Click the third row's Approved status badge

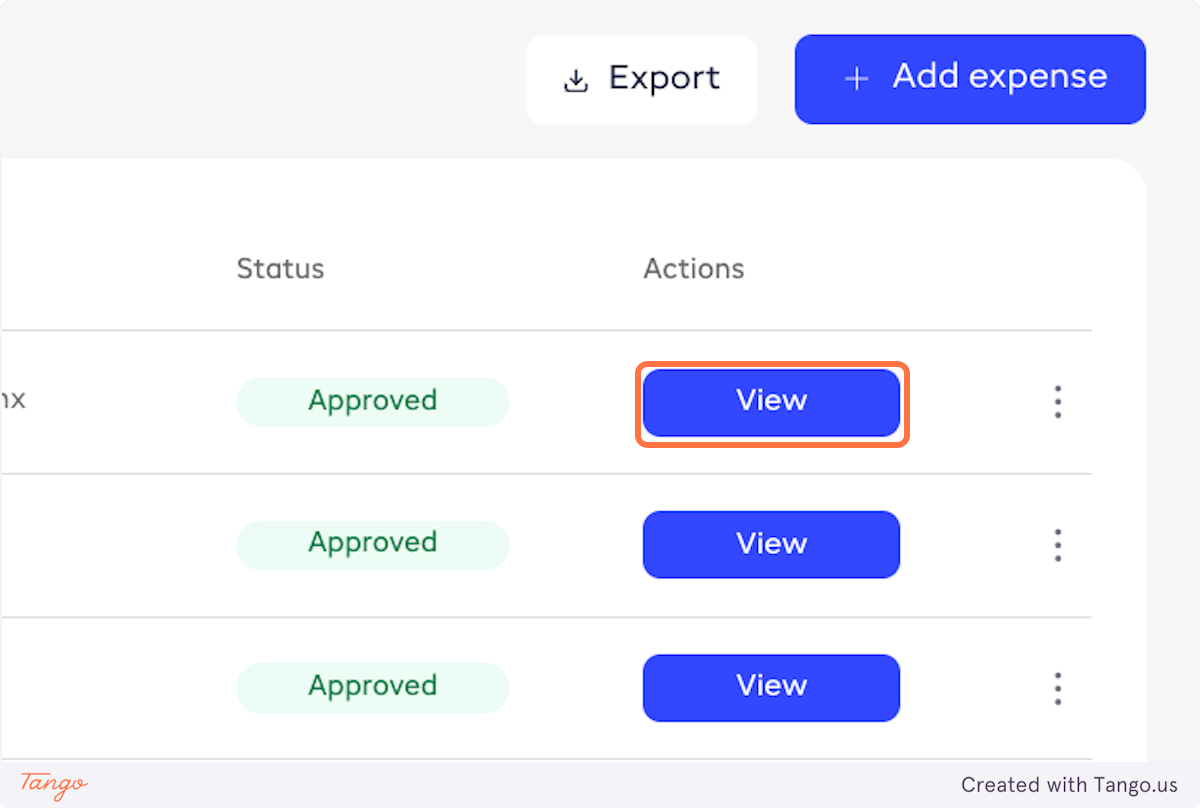click(x=372, y=688)
